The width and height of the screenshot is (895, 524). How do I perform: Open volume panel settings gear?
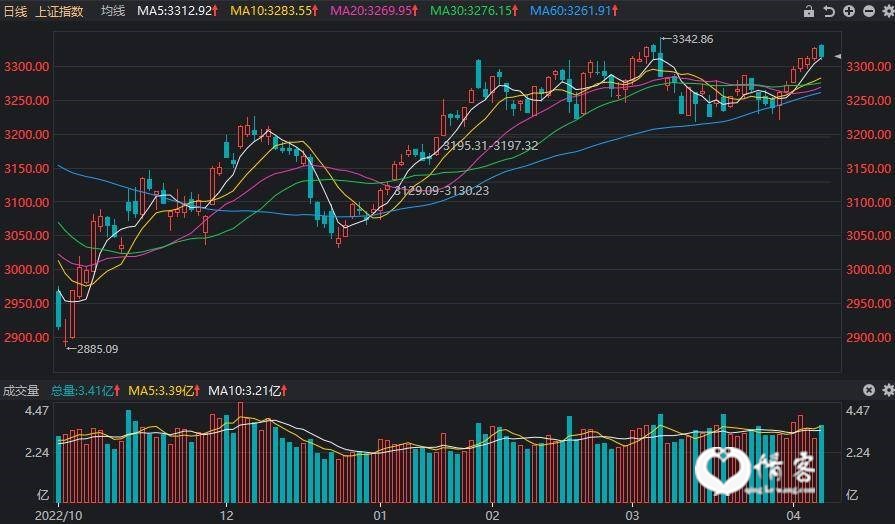(x=888, y=390)
